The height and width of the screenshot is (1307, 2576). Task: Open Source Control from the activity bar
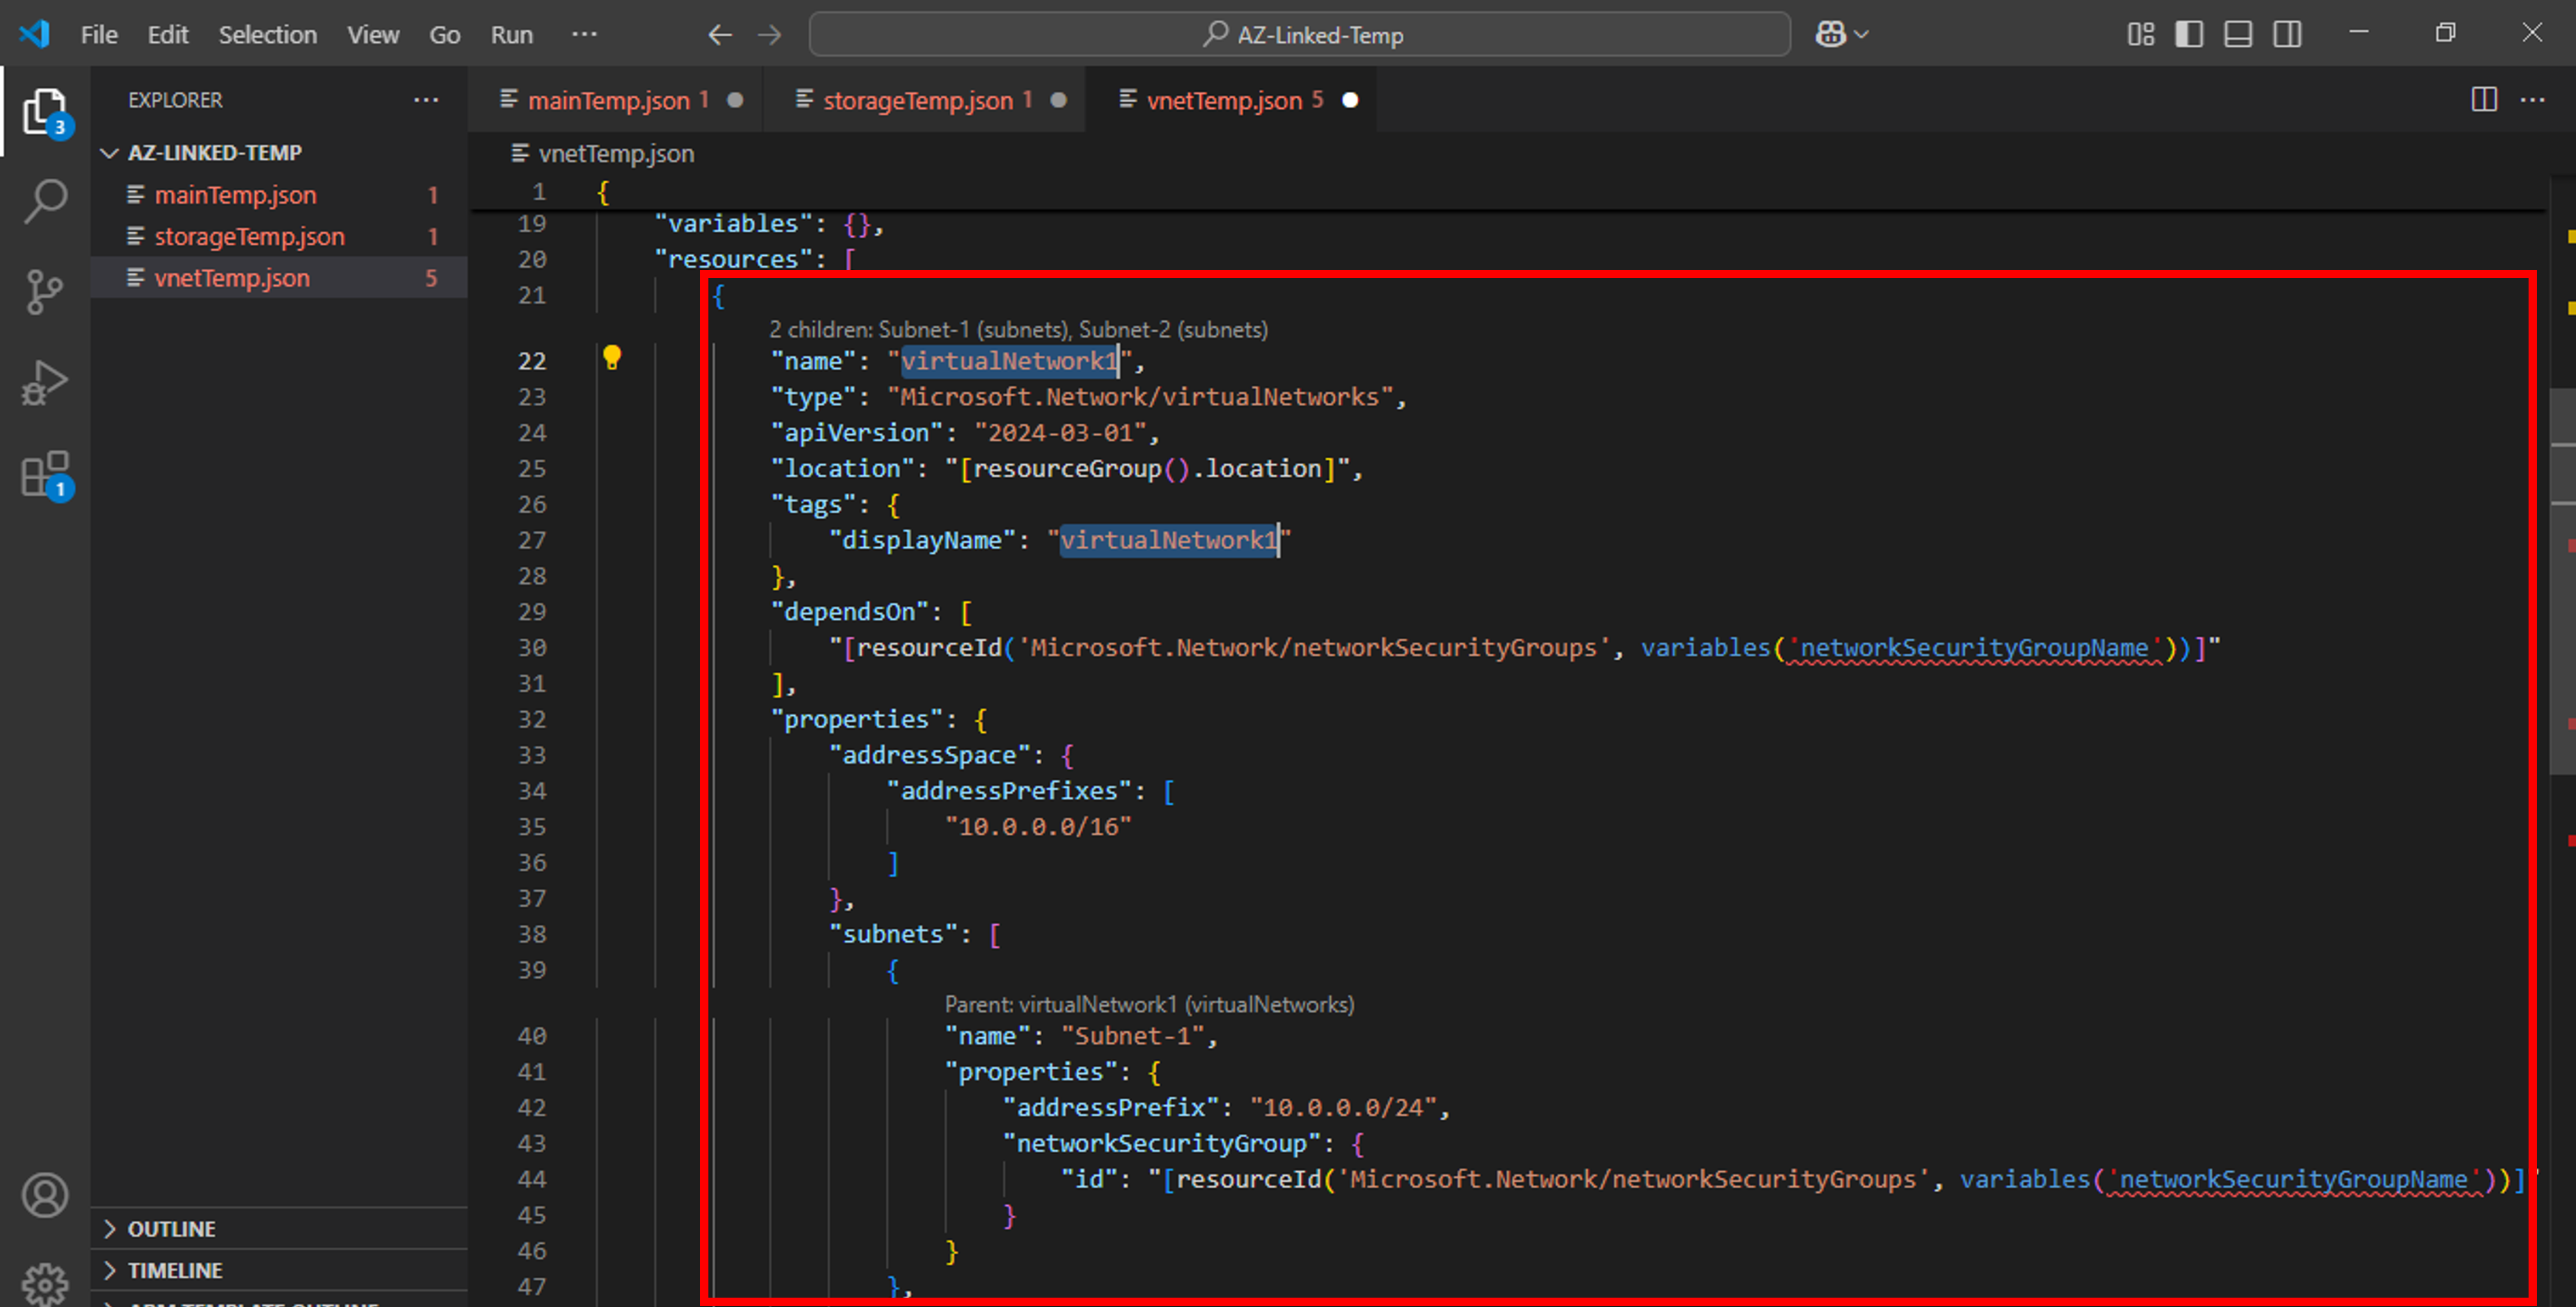tap(44, 290)
